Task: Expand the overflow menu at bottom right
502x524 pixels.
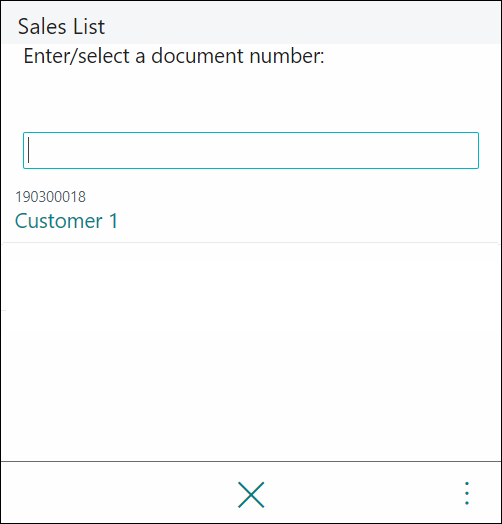Action: pos(467,493)
